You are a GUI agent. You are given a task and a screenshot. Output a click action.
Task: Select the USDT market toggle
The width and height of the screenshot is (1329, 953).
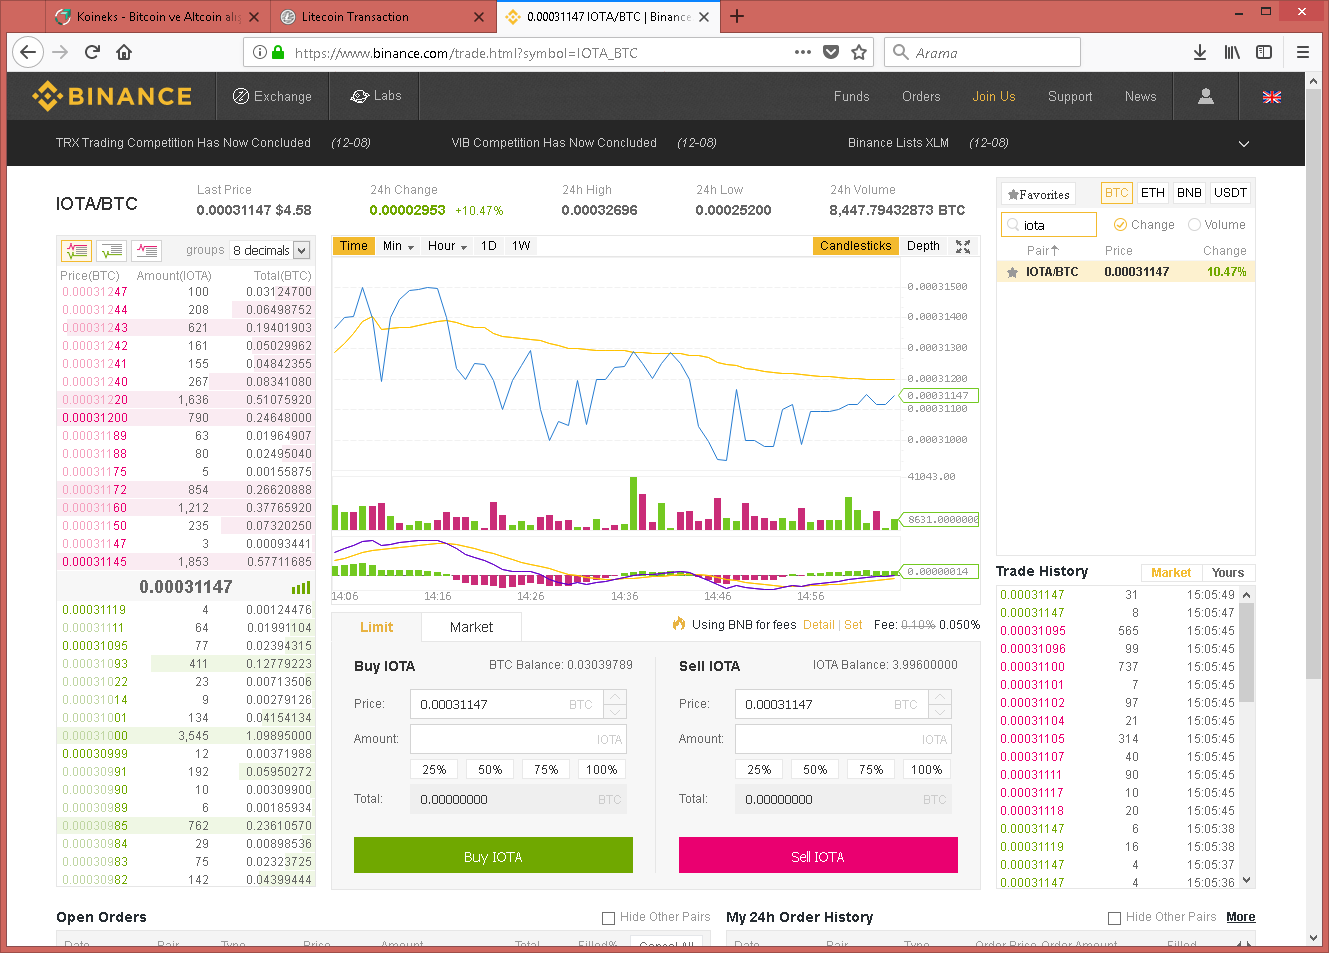coord(1230,193)
